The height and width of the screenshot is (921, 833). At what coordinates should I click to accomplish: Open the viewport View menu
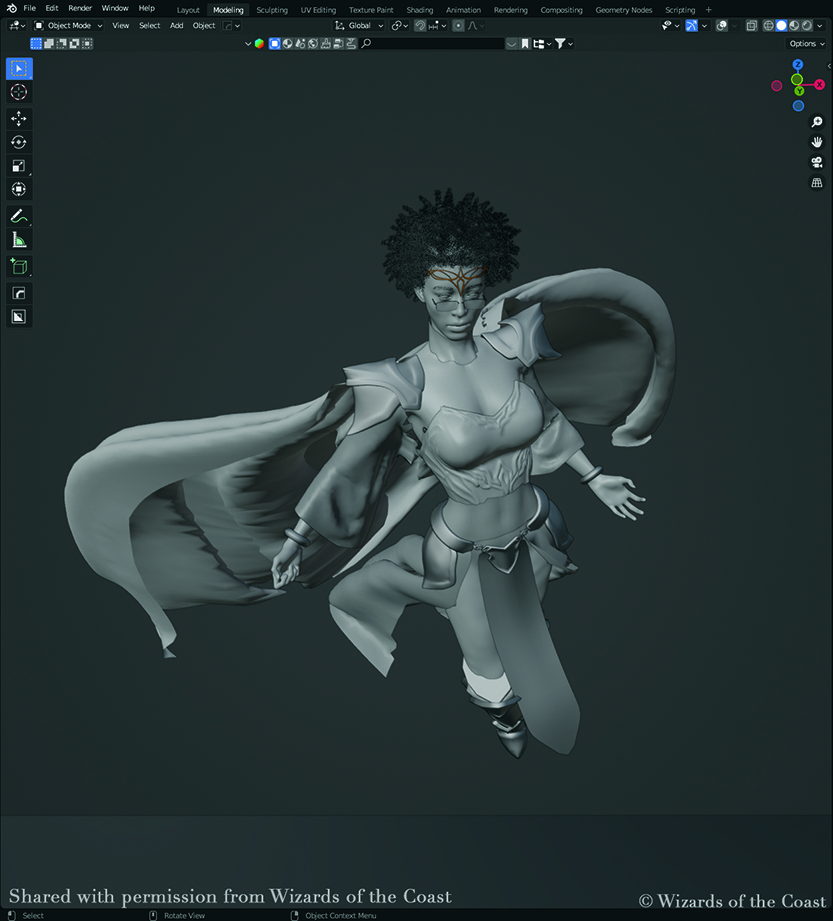coord(120,26)
